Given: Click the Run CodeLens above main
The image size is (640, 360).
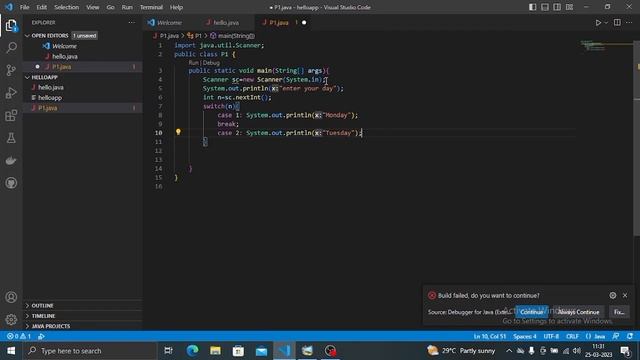Looking at the screenshot, I should [193, 63].
